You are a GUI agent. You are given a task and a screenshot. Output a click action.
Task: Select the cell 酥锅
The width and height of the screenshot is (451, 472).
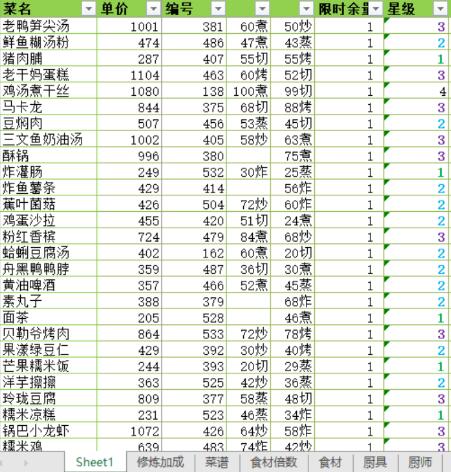pos(48,156)
